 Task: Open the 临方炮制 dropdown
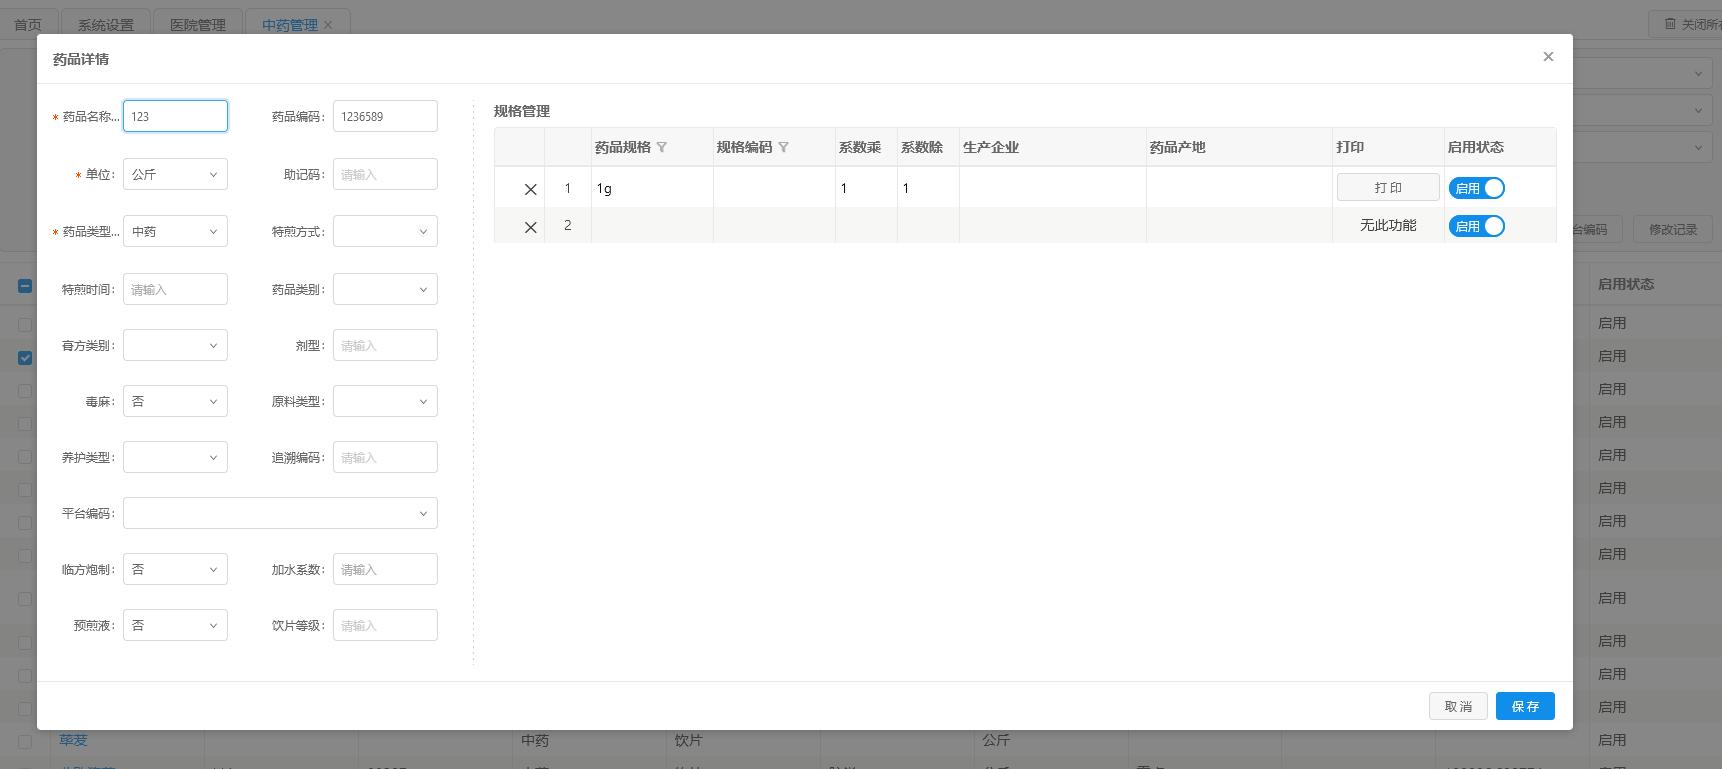[x=175, y=569]
